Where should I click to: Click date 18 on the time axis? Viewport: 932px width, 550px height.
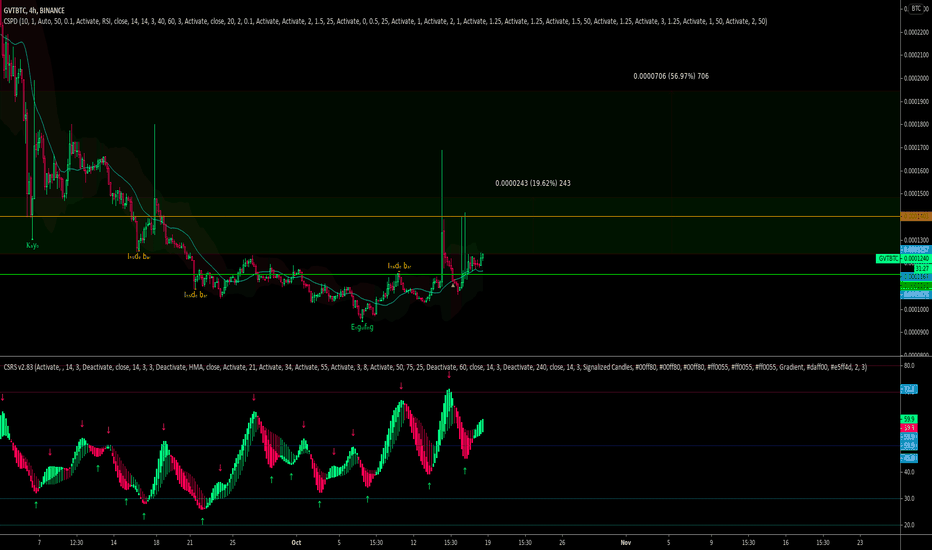pos(156,542)
